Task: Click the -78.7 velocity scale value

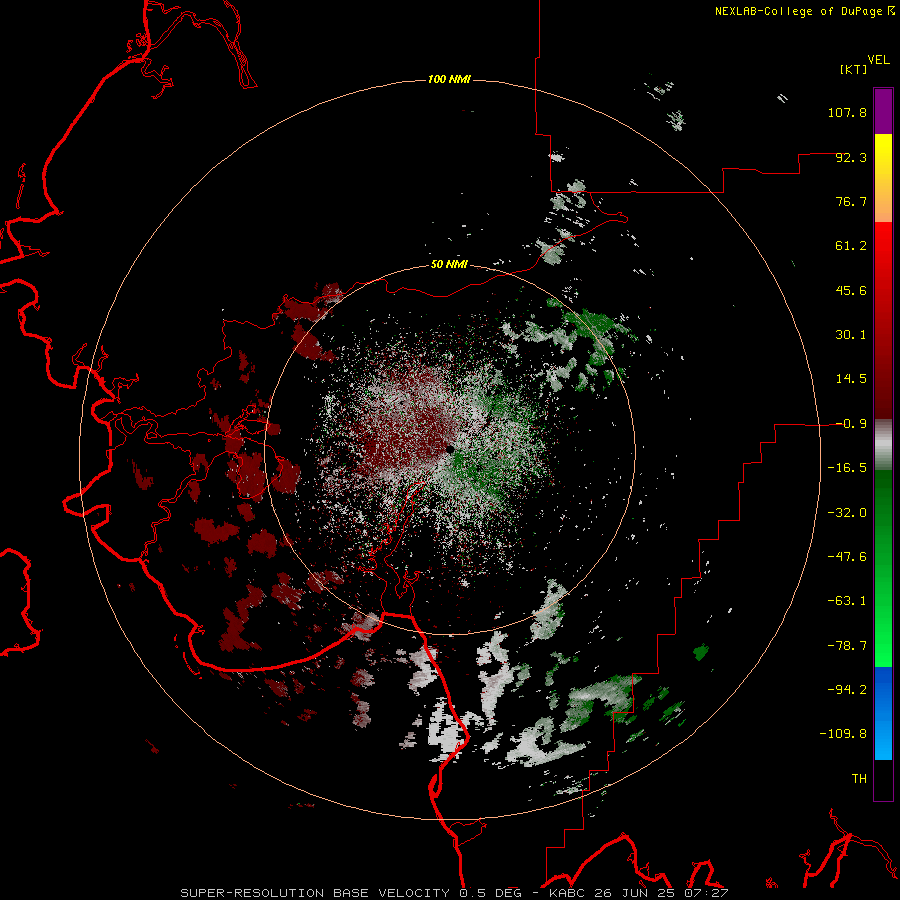Action: (847, 646)
